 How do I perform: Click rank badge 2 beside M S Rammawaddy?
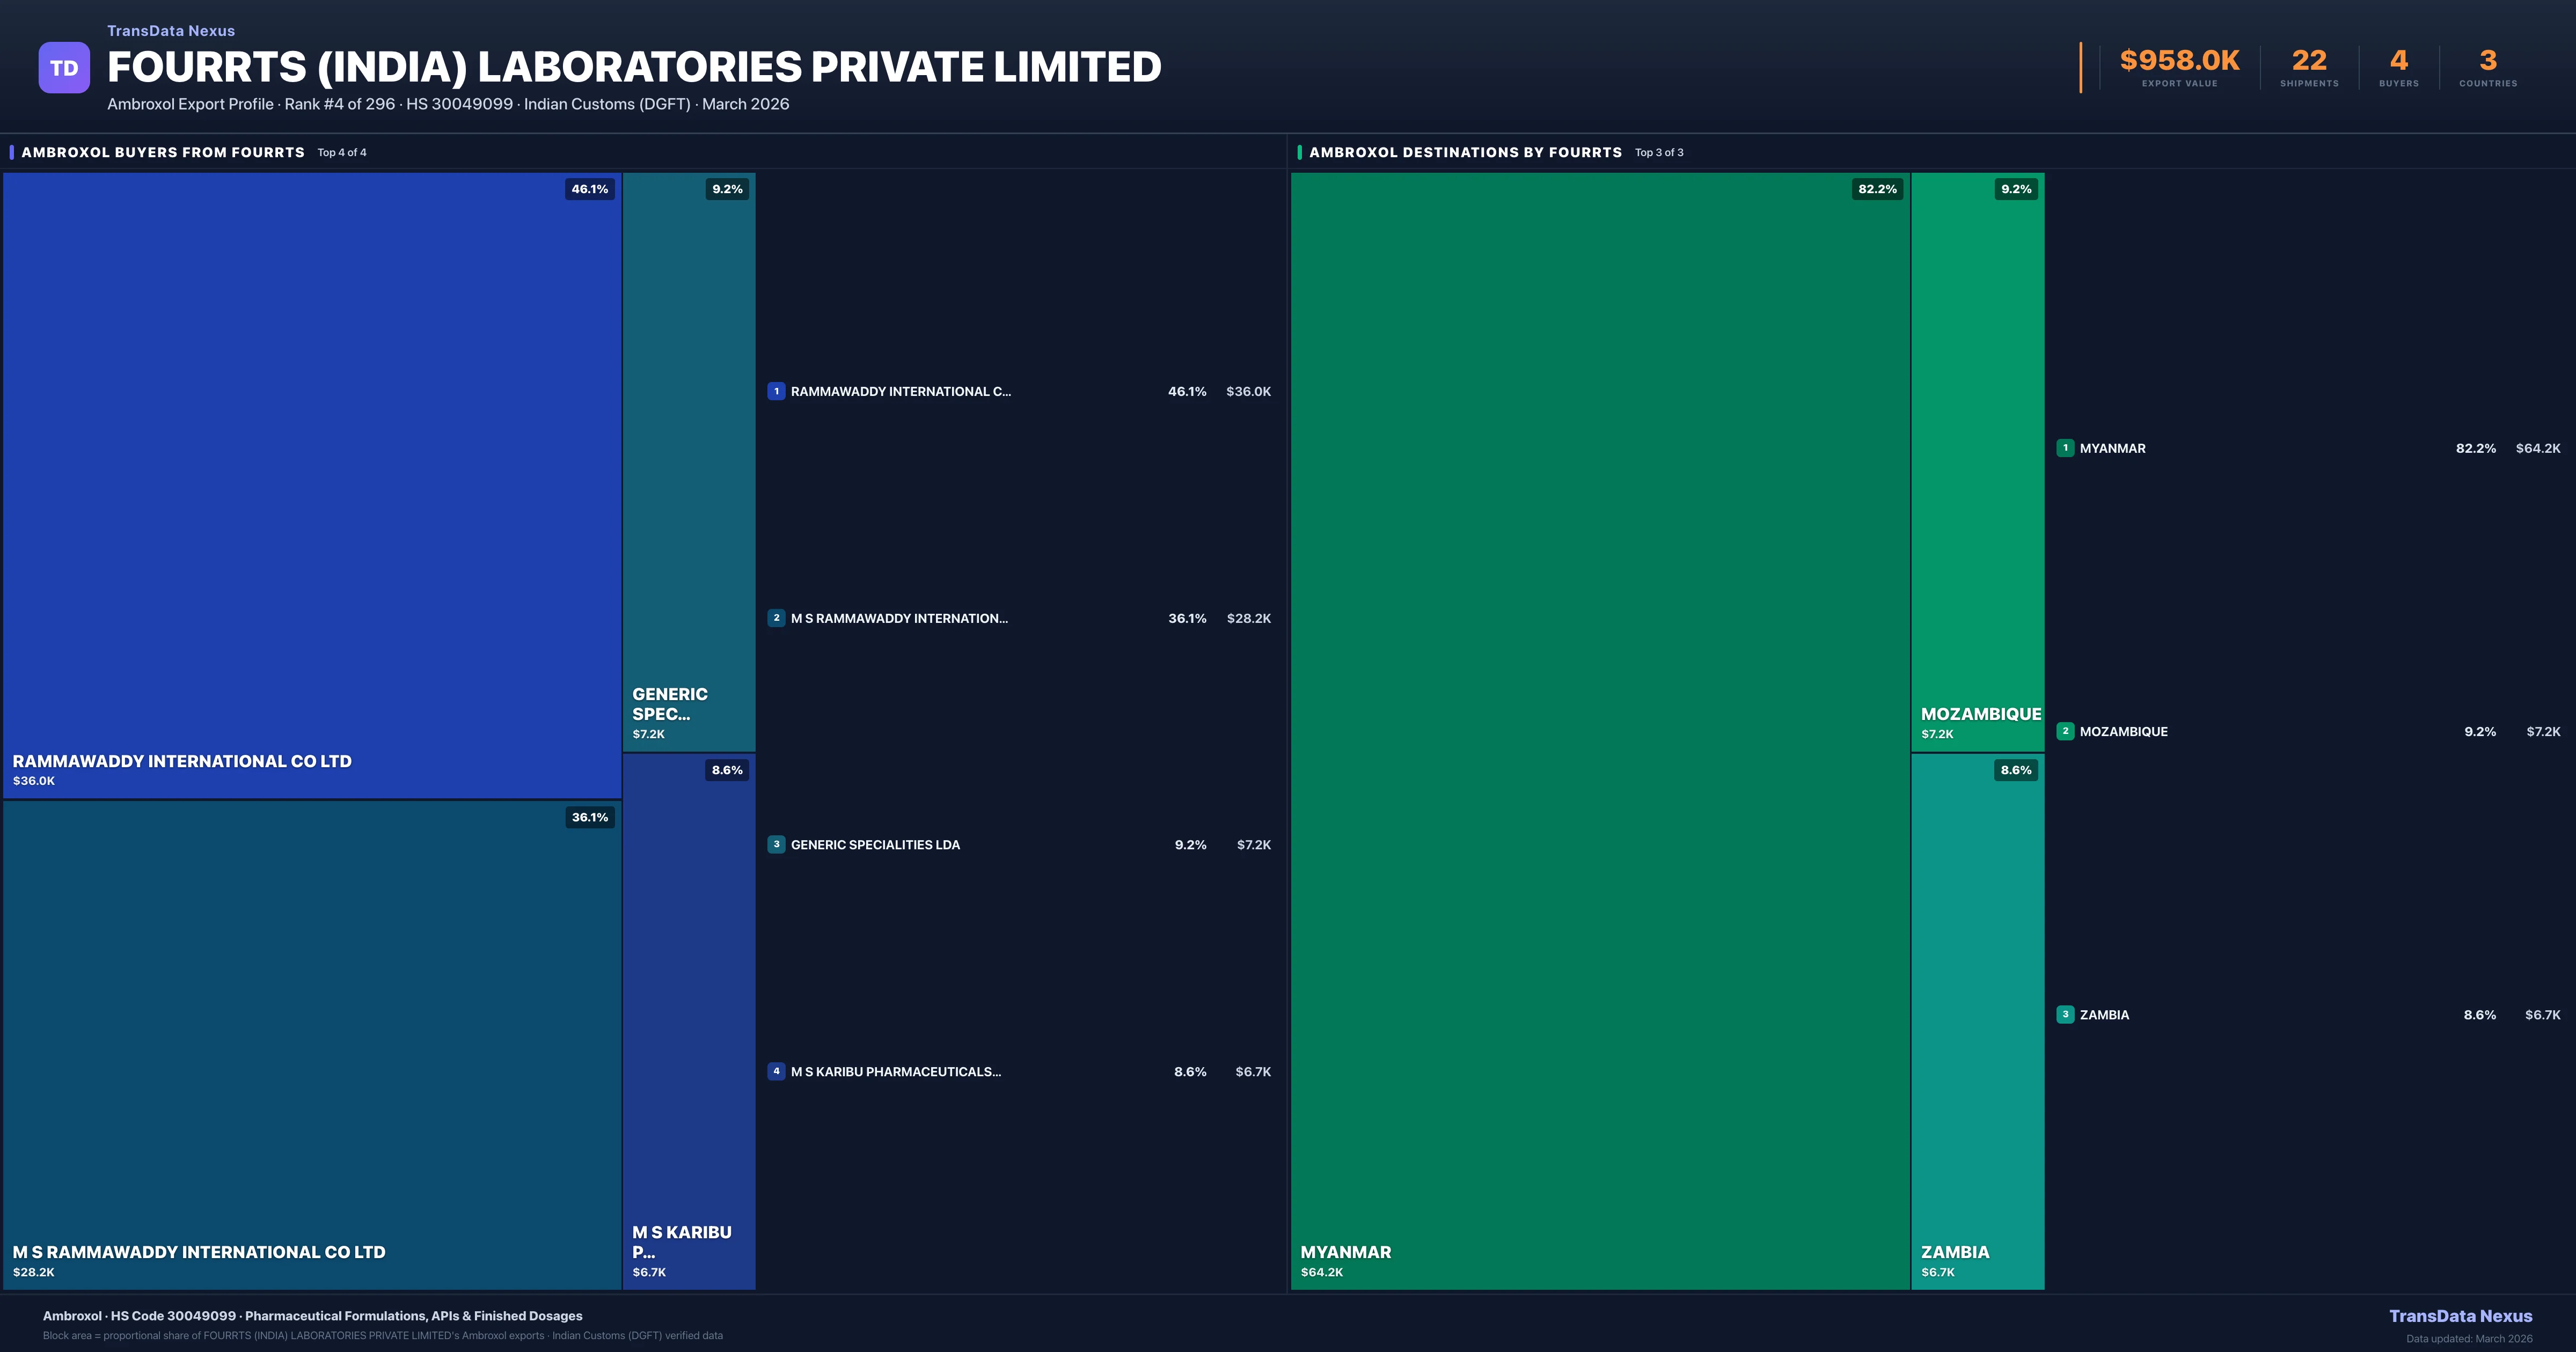pyautogui.click(x=776, y=618)
